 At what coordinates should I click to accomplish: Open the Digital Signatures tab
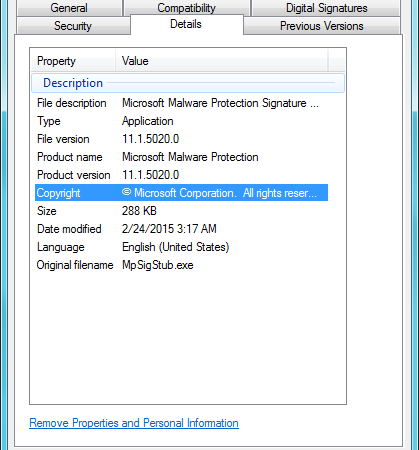coord(326,8)
